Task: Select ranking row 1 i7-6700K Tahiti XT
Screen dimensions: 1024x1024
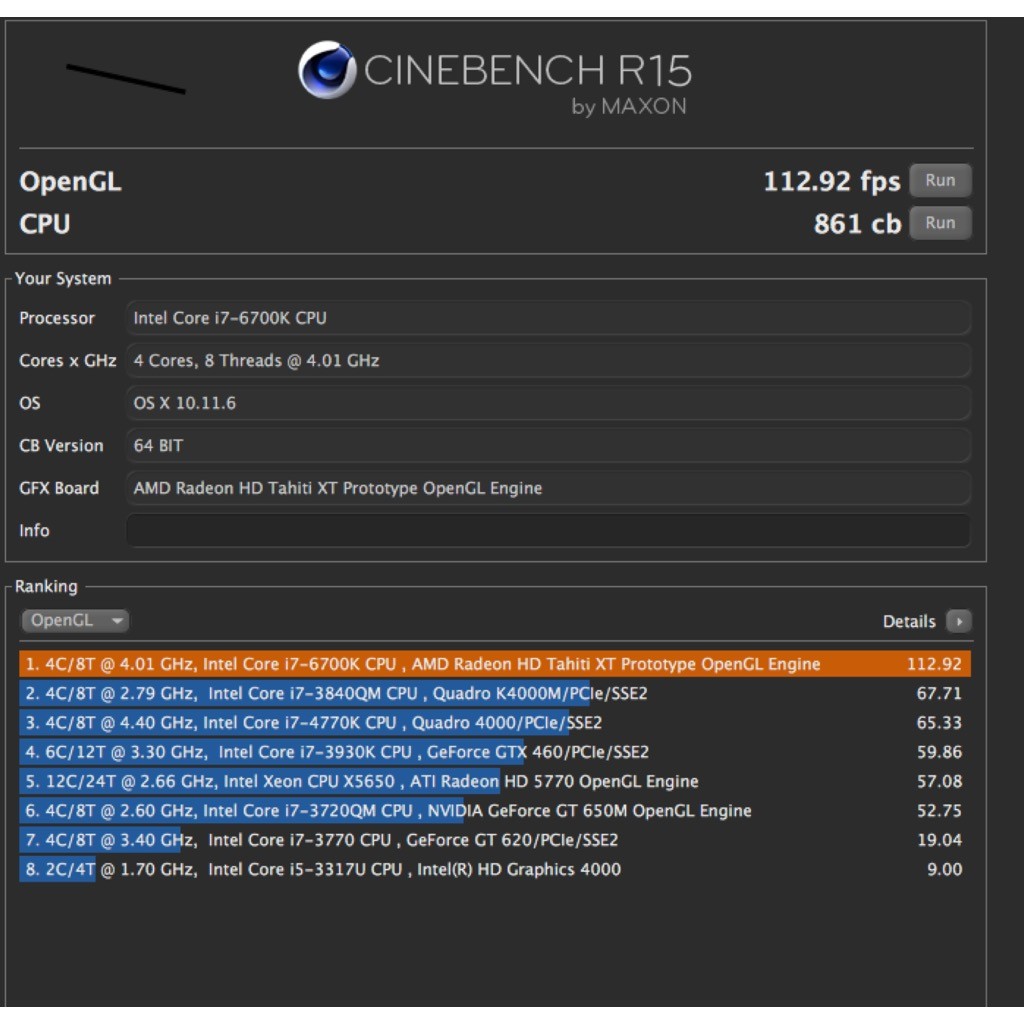Action: 494,664
